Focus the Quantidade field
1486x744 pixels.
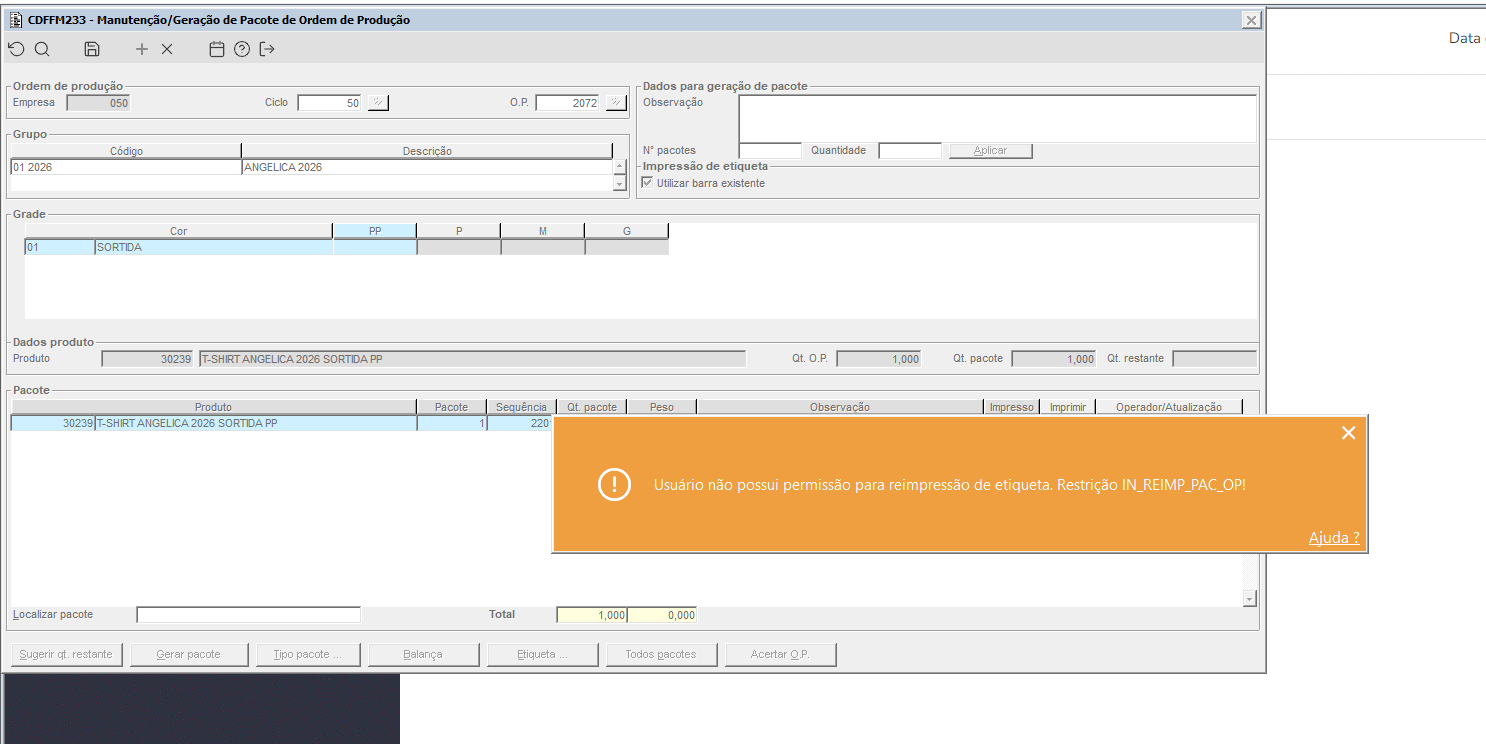[x=910, y=150]
